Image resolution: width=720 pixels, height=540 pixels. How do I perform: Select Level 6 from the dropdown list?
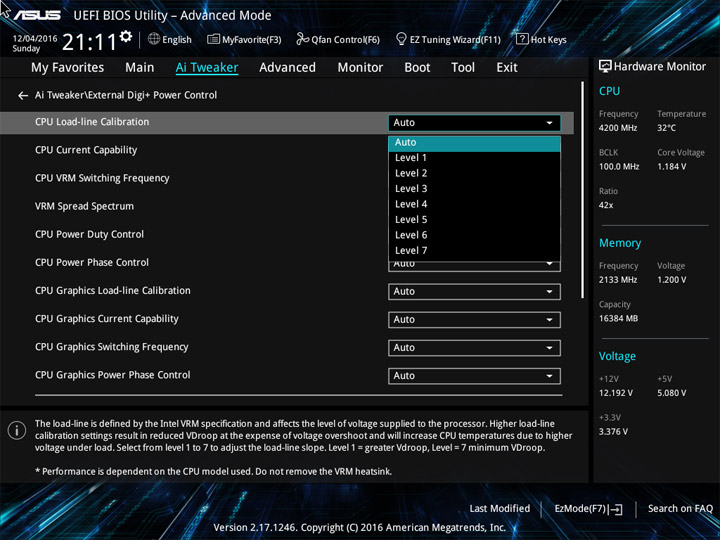click(x=474, y=235)
